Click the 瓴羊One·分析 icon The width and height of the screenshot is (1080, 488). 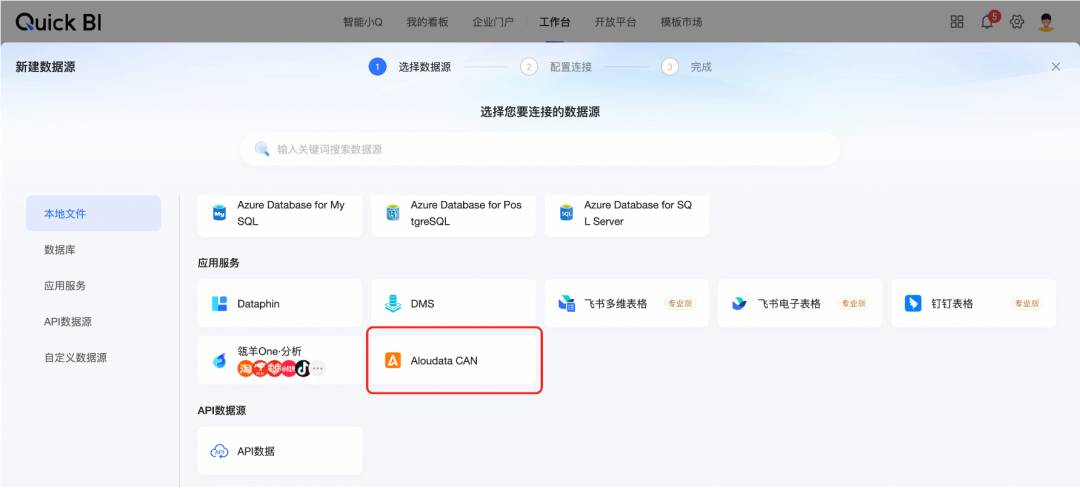point(220,360)
